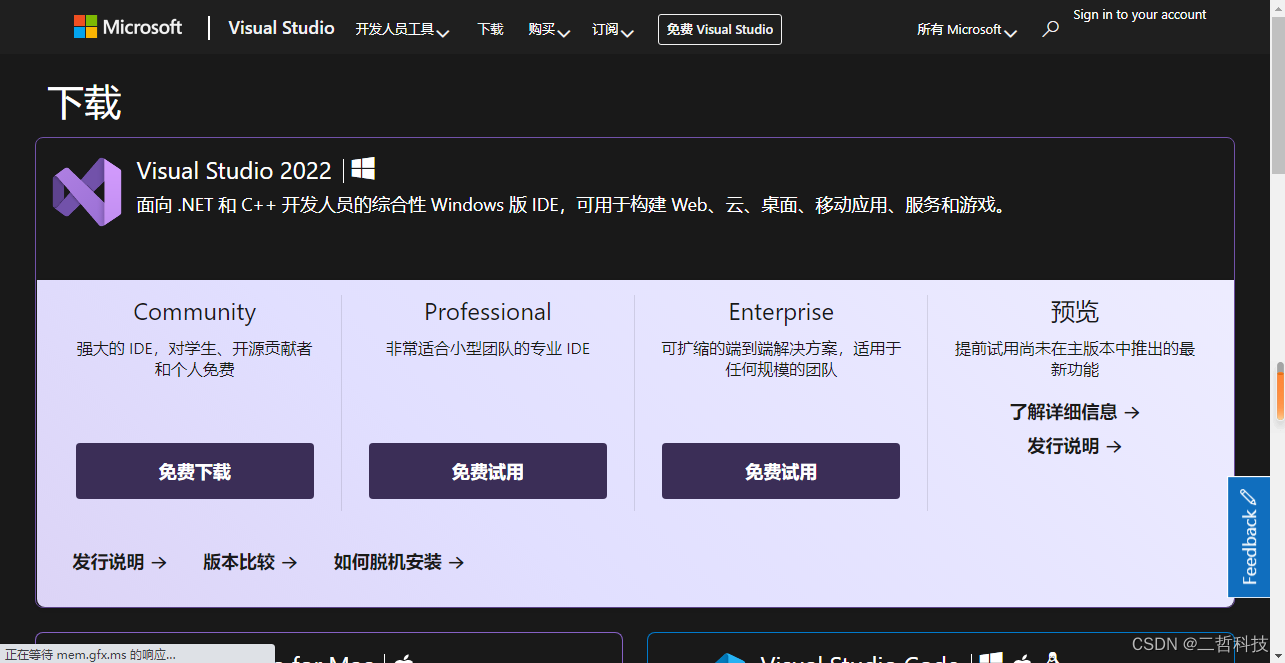This screenshot has width=1285, height=663.
Task: Open the 下载 nav item
Action: pos(490,29)
